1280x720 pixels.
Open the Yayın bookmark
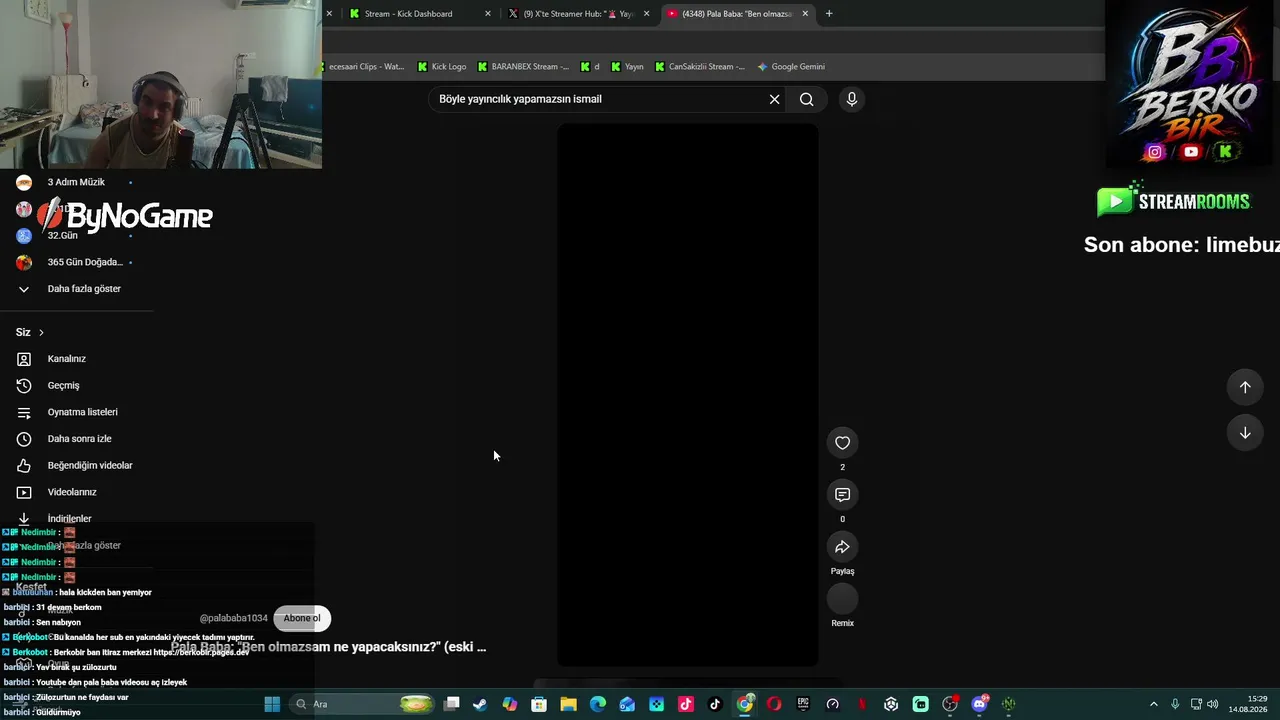point(627,67)
